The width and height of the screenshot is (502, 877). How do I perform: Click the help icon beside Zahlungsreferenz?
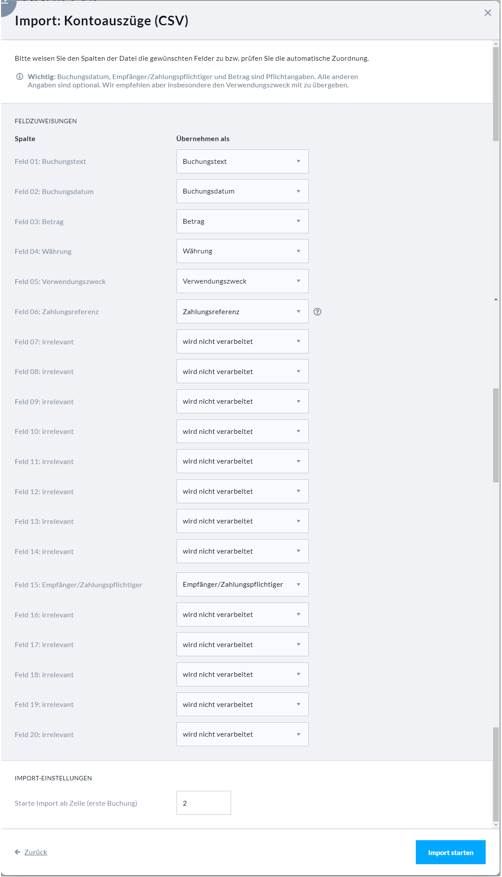(x=318, y=312)
